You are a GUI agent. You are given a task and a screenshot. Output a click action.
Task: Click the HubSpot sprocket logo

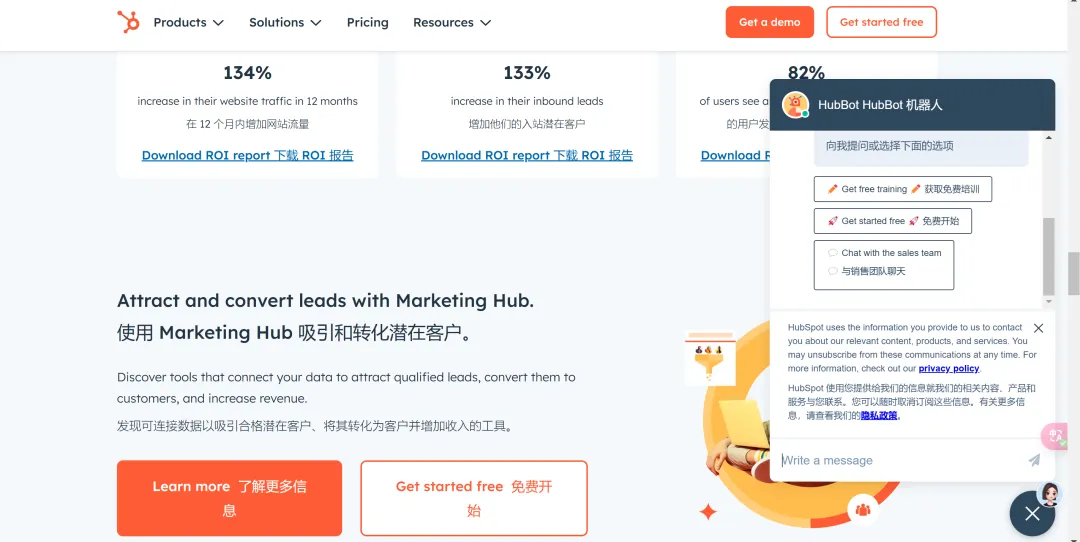128,22
